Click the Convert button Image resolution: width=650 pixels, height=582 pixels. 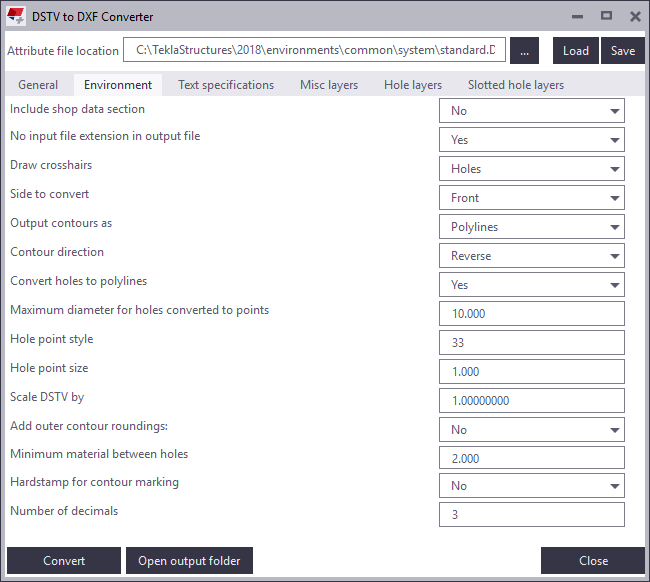(64, 561)
